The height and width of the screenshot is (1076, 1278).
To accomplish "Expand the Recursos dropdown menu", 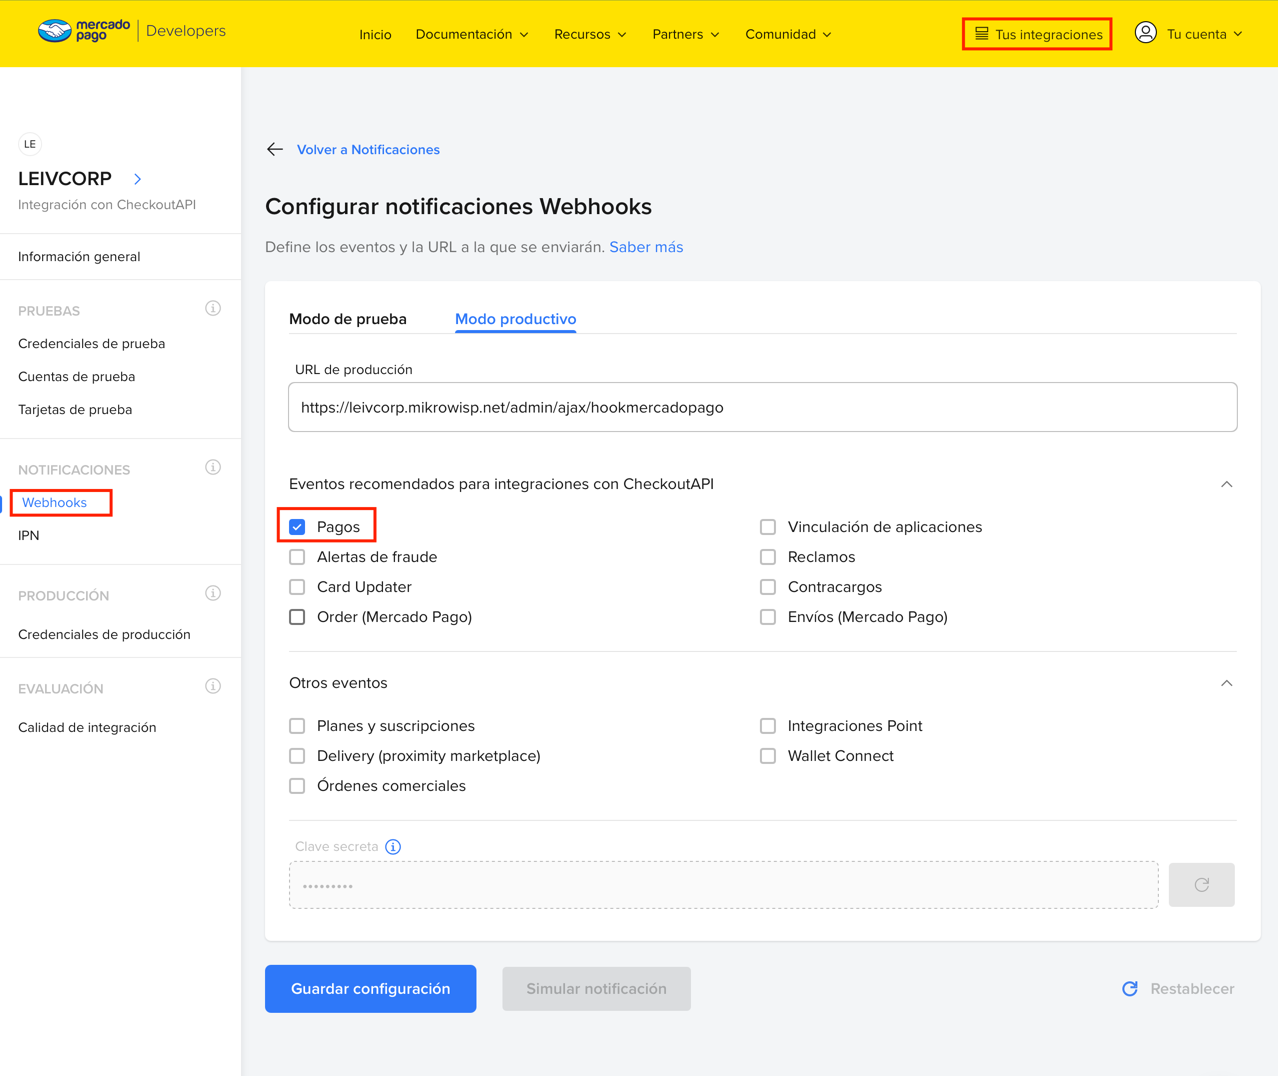I will (x=591, y=34).
